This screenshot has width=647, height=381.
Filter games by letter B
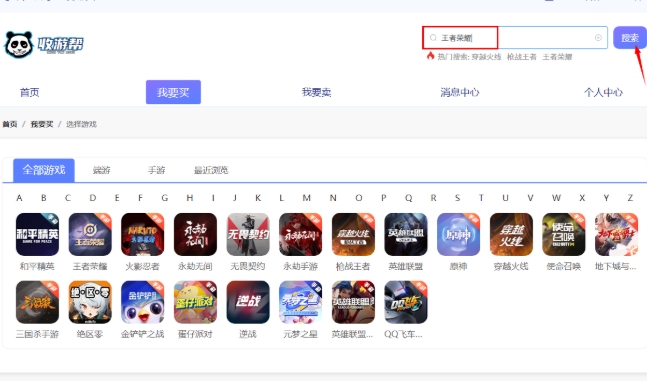(44, 198)
